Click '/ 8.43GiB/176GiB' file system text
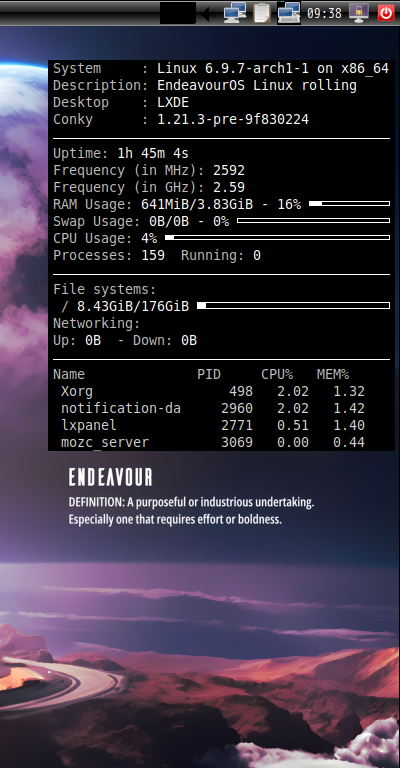The image size is (400, 768). [x=125, y=306]
